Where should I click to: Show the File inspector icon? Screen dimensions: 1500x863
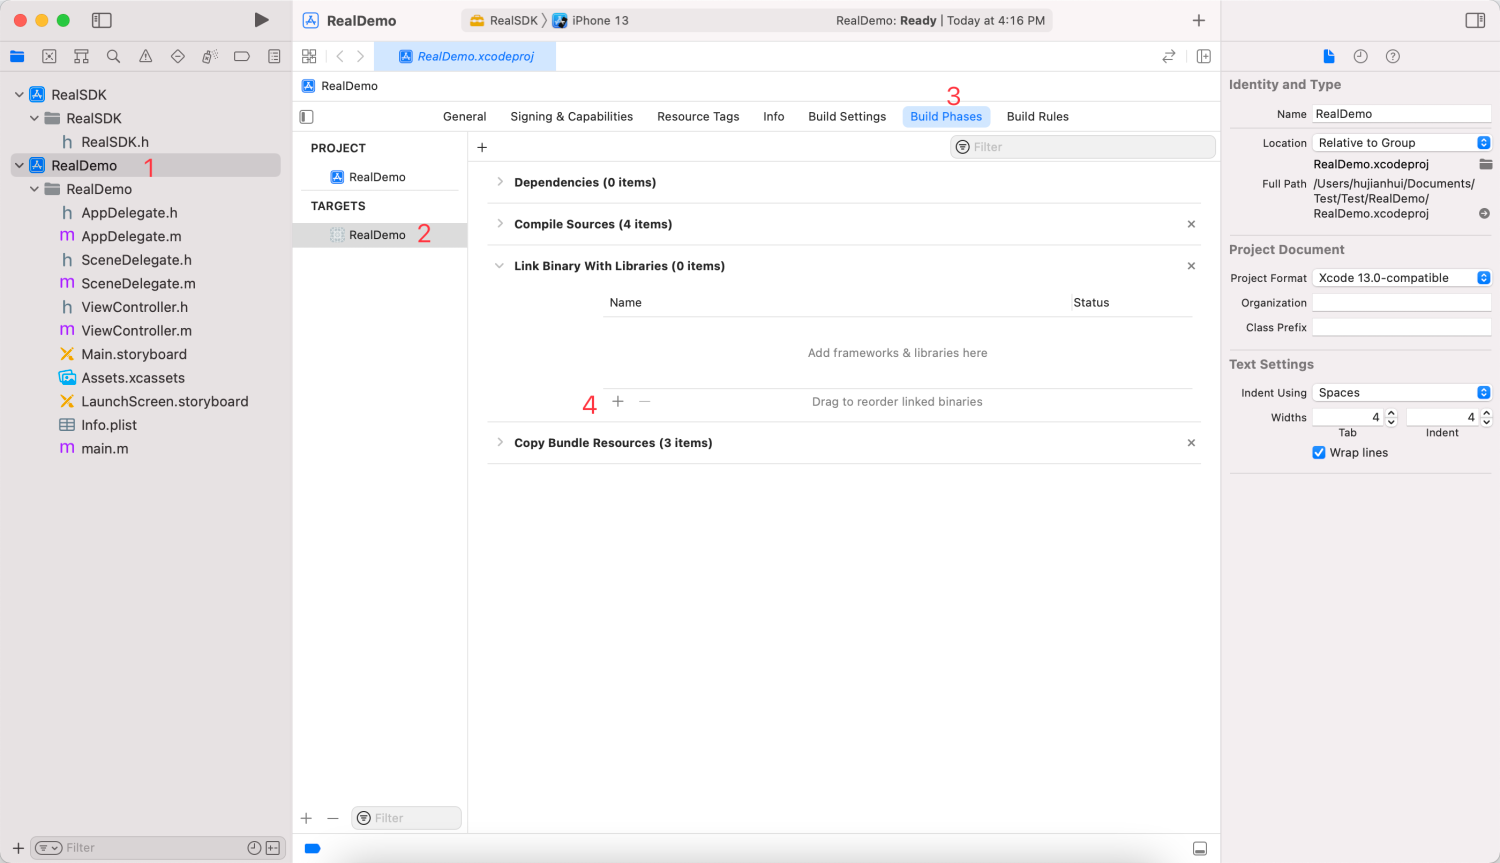click(x=1328, y=56)
